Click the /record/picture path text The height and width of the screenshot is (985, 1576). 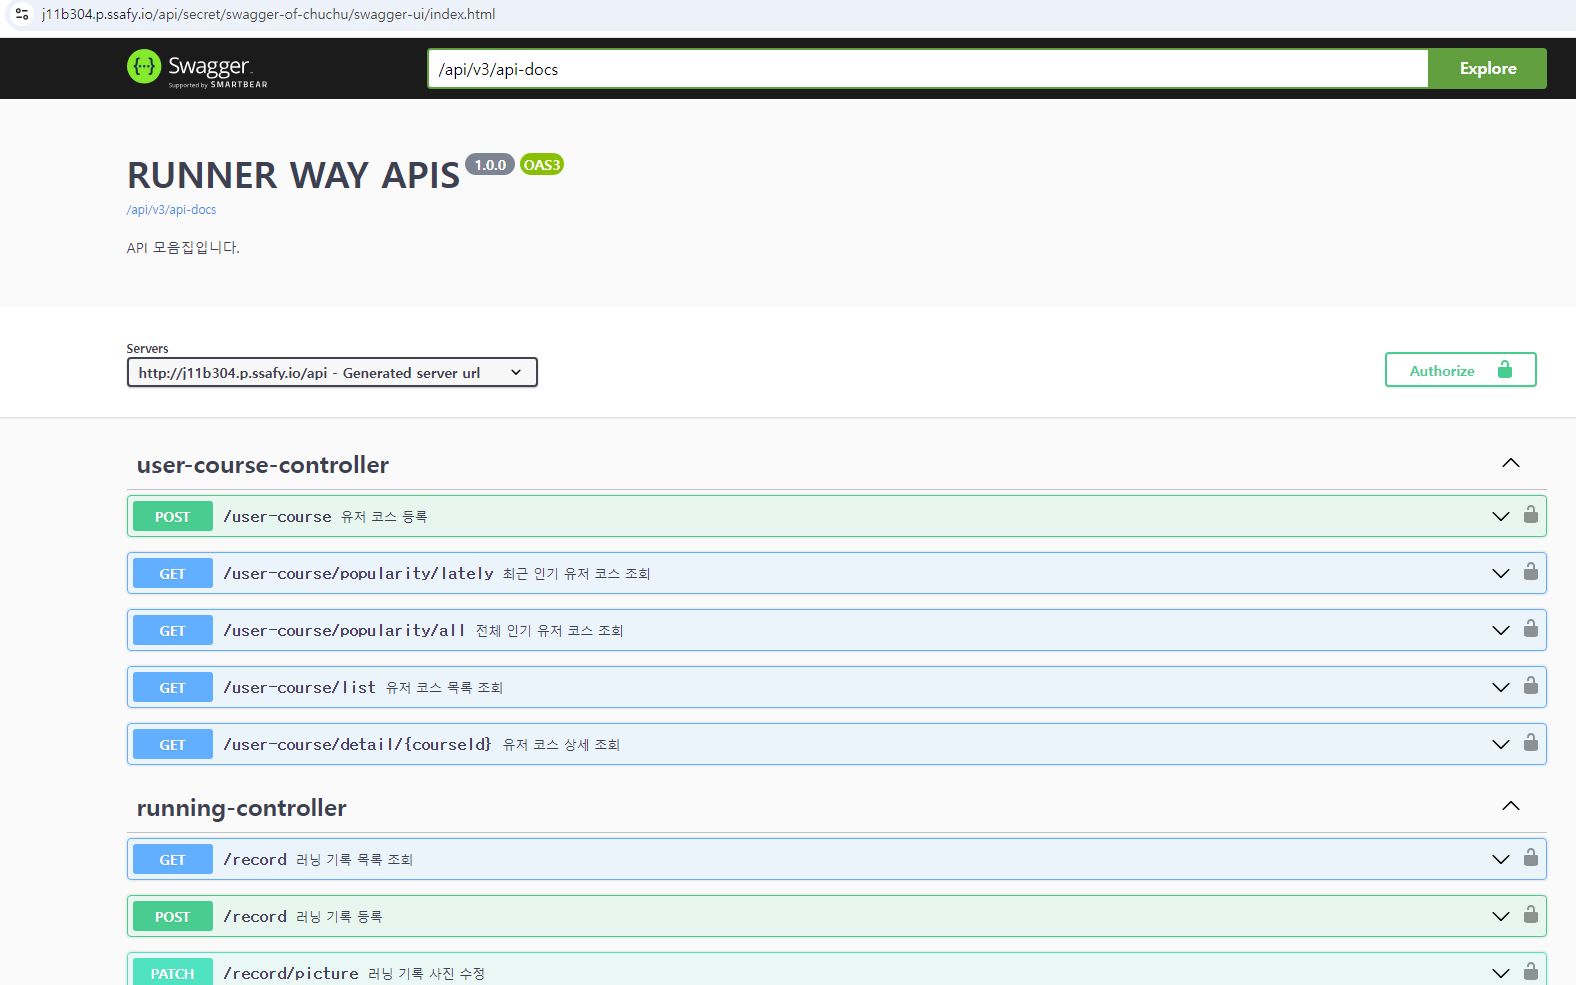[x=291, y=974]
